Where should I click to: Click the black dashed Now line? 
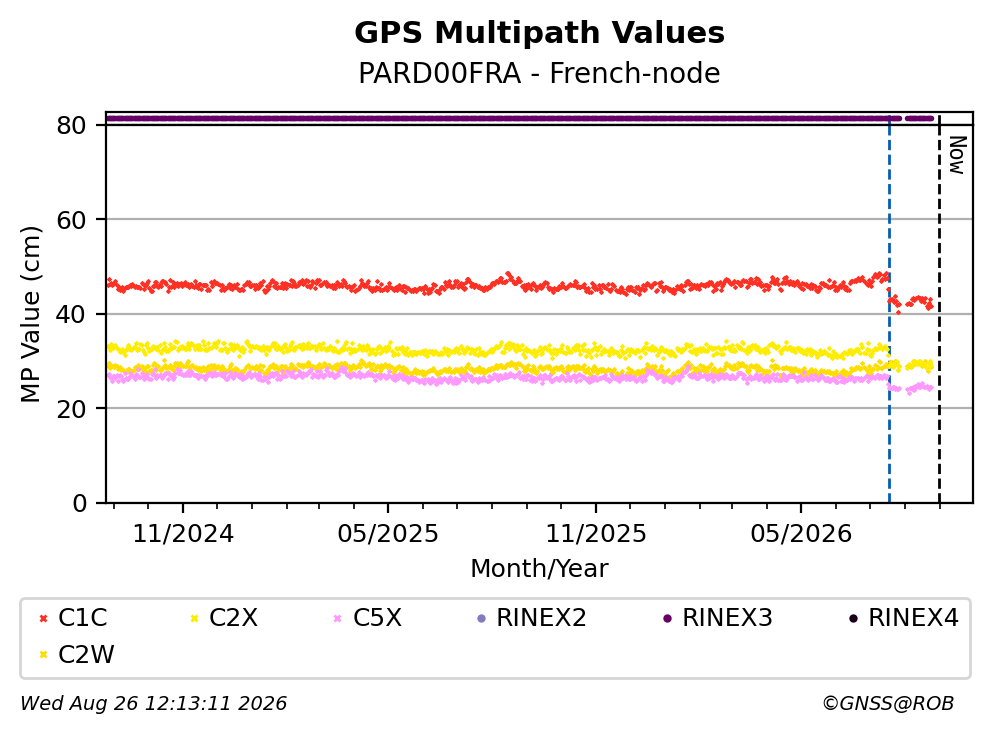coord(939,310)
